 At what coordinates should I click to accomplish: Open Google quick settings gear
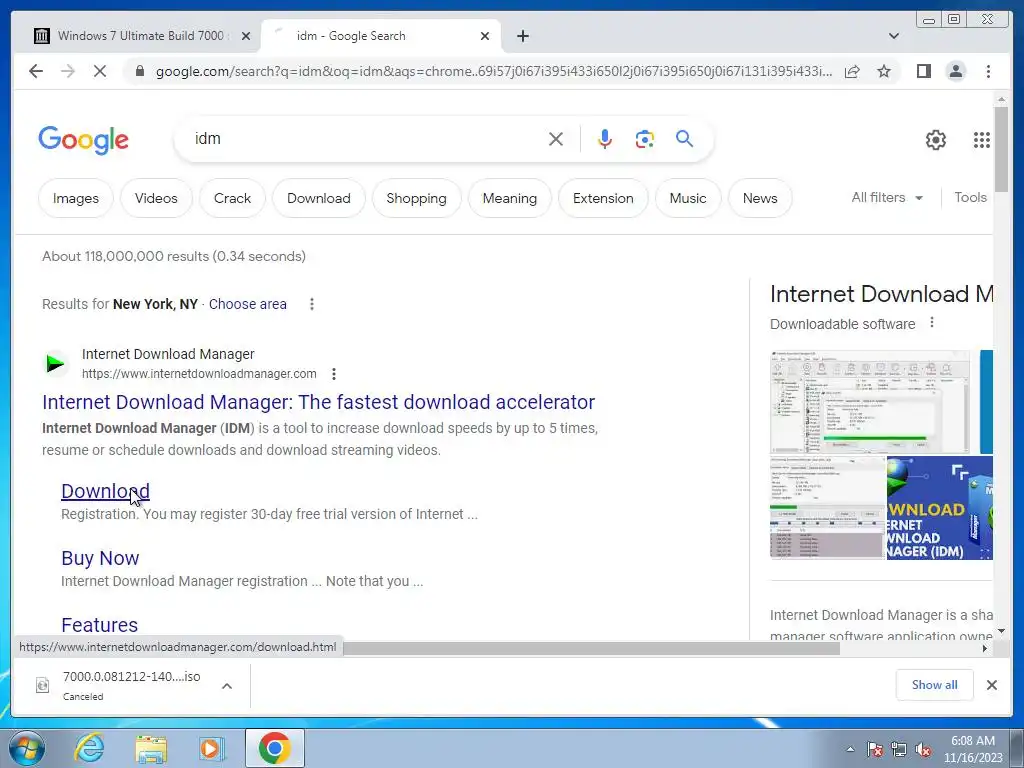(x=936, y=140)
